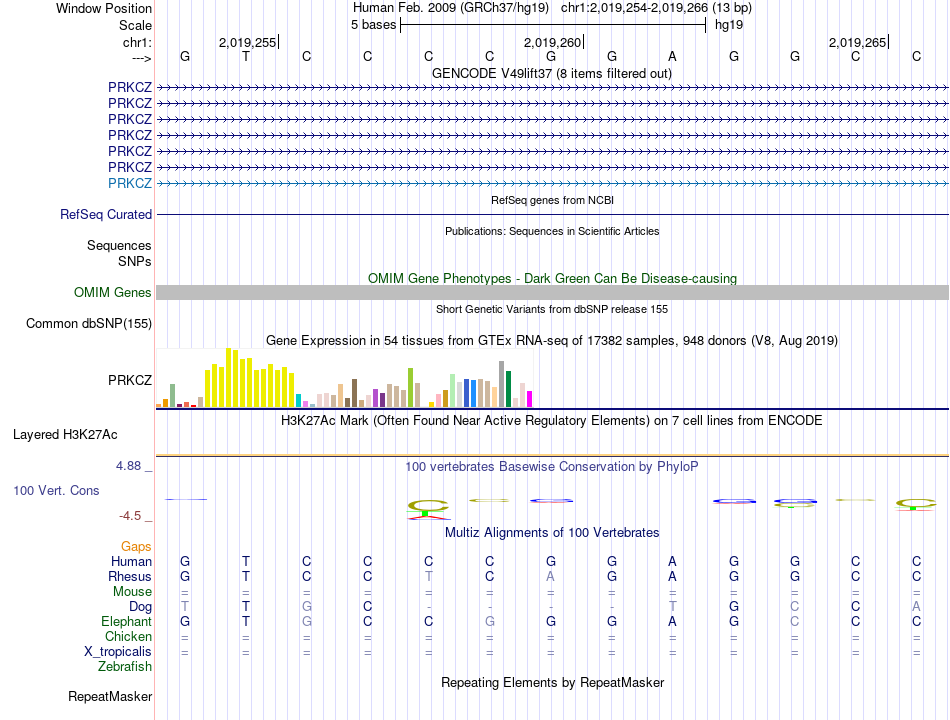Select the Dog alignment row label
This screenshot has width=950, height=720.
pos(140,607)
